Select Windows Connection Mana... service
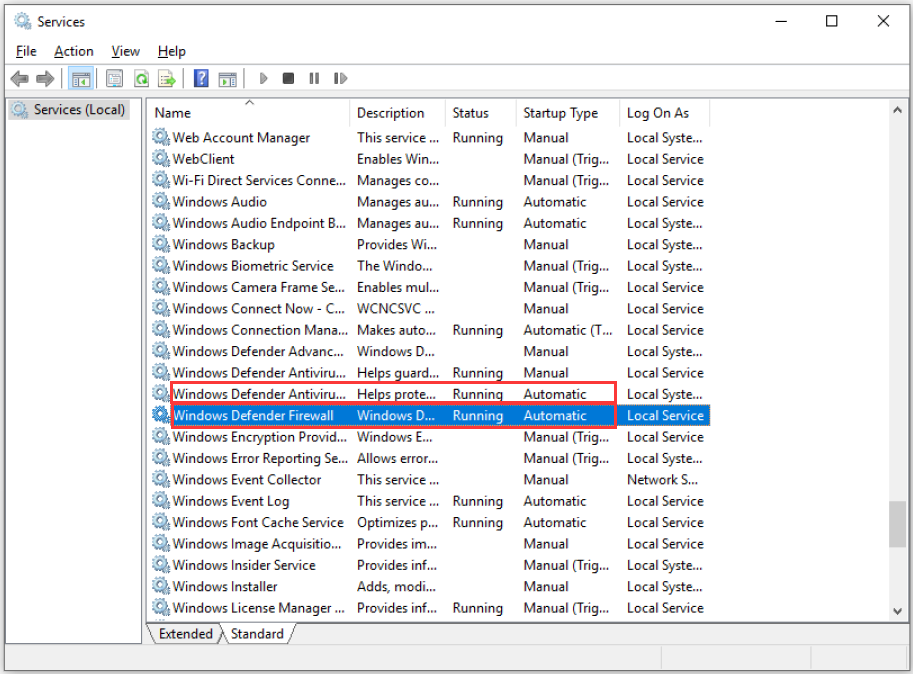Image resolution: width=913 pixels, height=674 pixels. pos(430,330)
